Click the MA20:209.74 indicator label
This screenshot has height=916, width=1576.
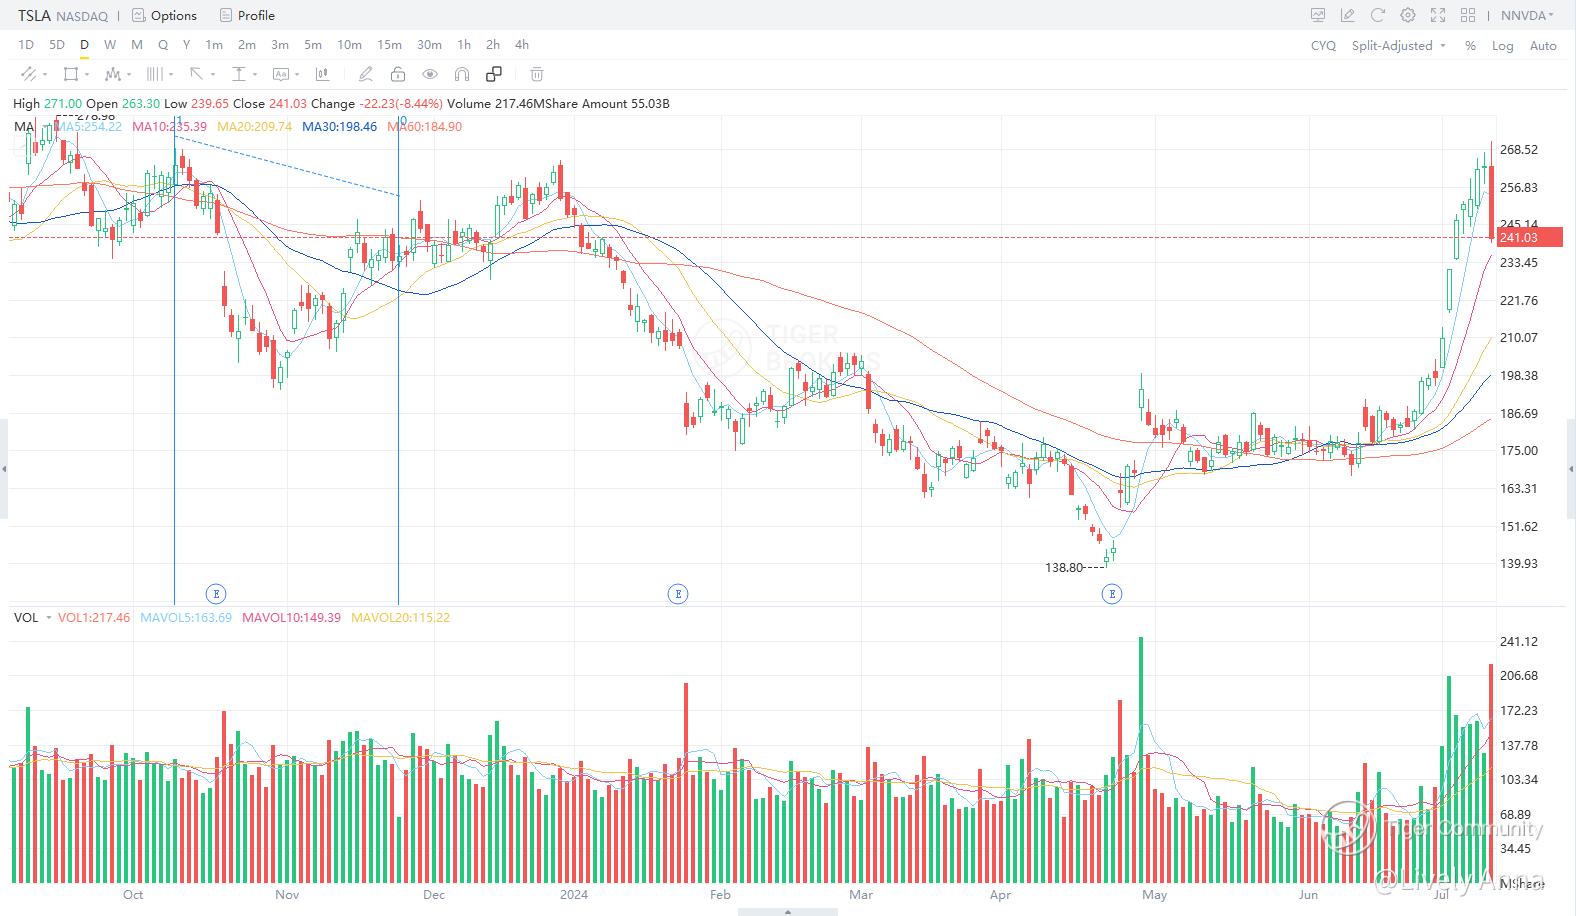click(x=255, y=126)
